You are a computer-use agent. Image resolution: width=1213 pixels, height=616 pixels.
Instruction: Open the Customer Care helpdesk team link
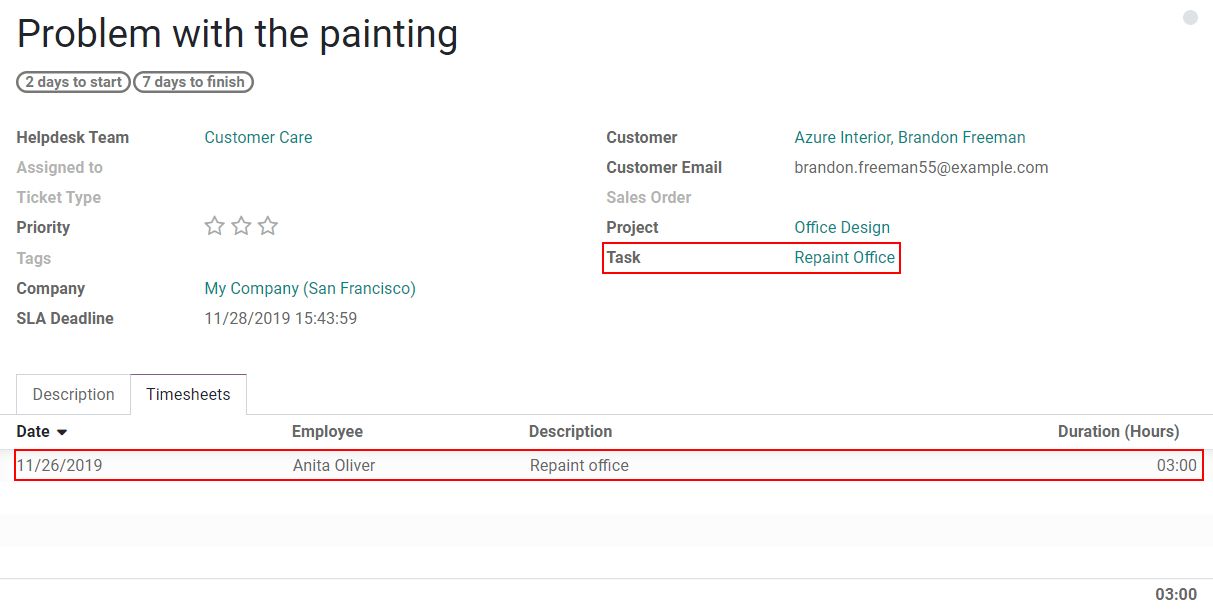pos(258,137)
